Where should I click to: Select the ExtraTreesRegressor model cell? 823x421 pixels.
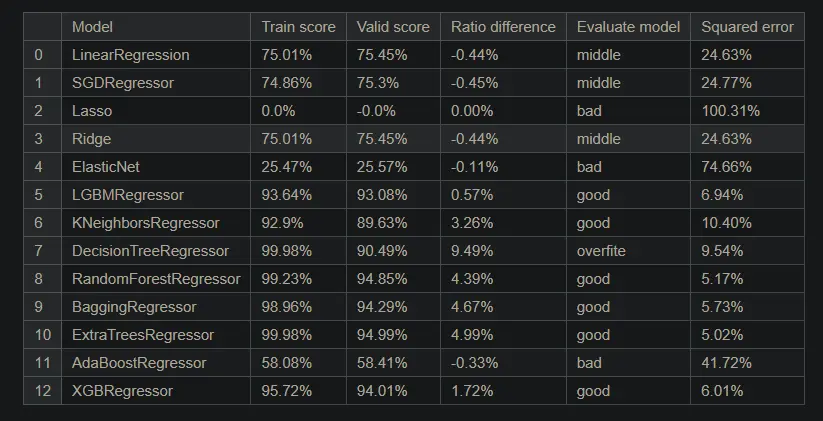143,335
